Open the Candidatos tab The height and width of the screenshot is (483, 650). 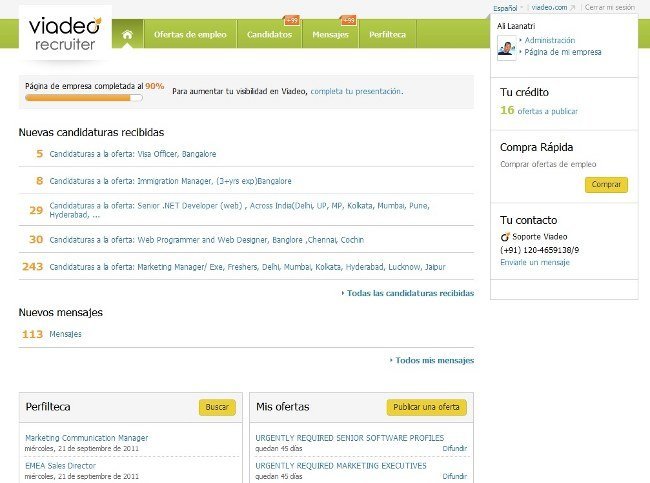pyautogui.click(x=270, y=34)
